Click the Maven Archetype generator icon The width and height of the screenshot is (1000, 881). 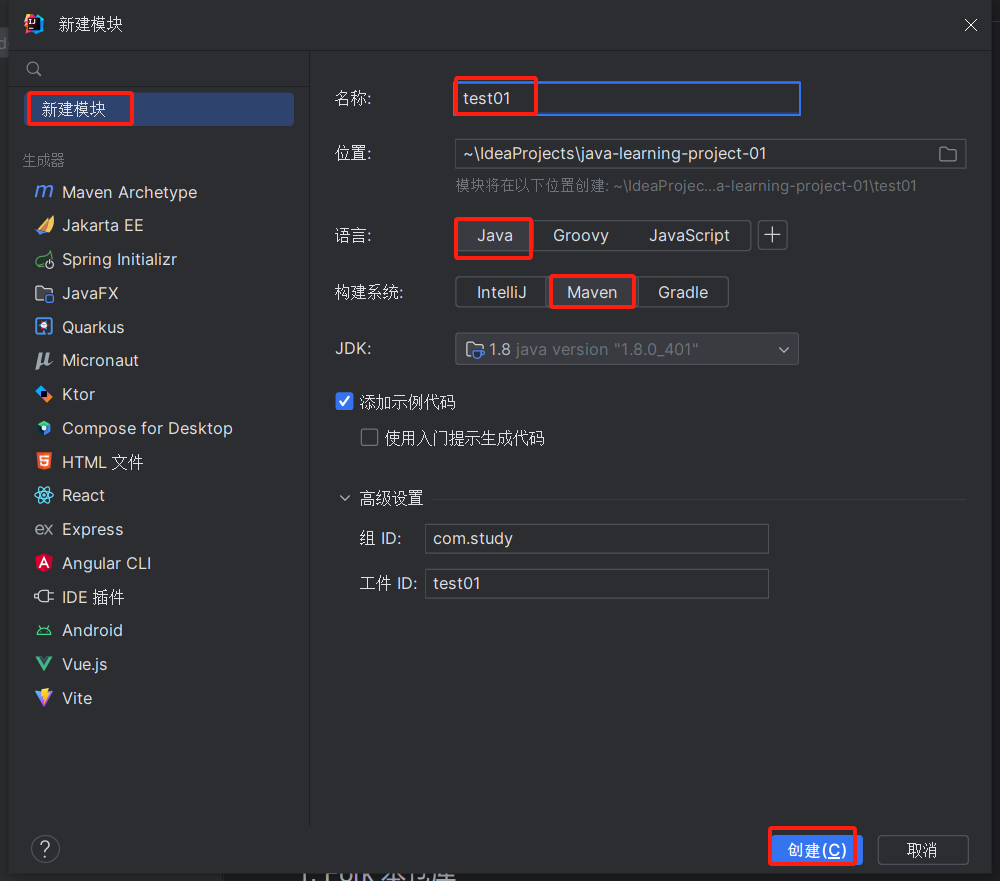[44, 191]
